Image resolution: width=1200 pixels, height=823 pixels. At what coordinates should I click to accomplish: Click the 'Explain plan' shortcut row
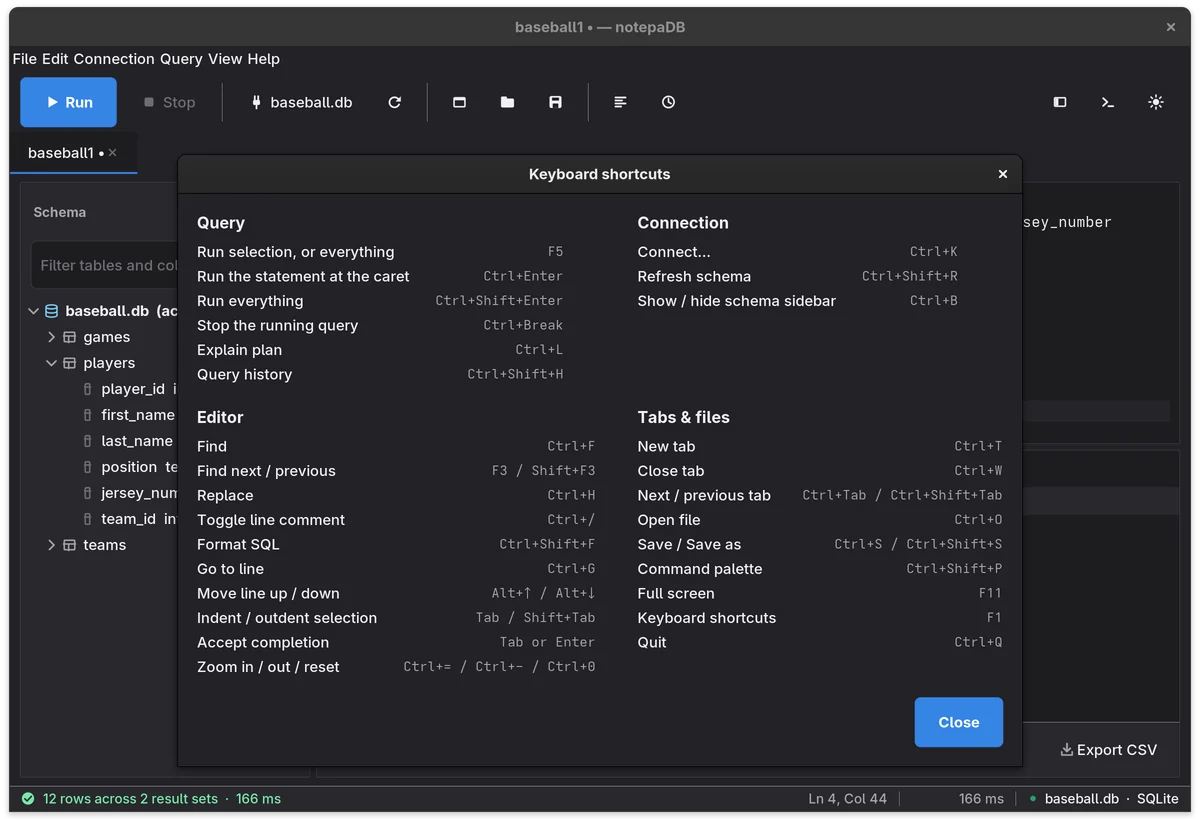(x=380, y=350)
